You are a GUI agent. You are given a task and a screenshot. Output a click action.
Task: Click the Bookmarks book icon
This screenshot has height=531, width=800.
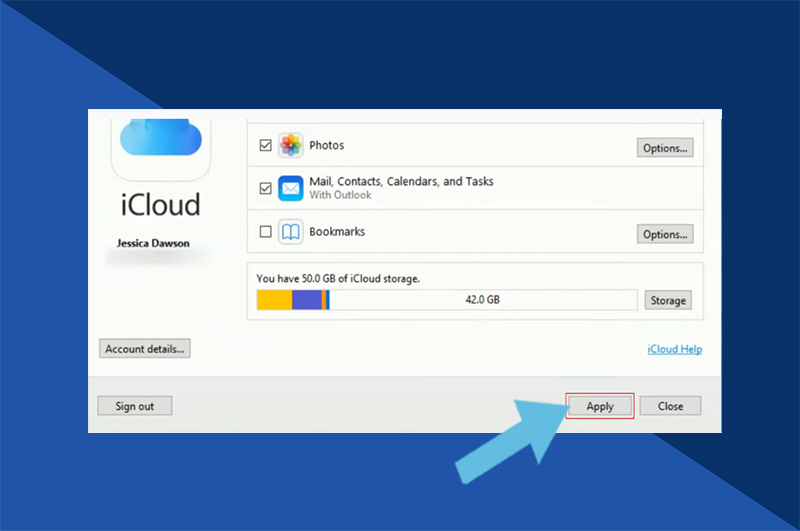pyautogui.click(x=291, y=232)
